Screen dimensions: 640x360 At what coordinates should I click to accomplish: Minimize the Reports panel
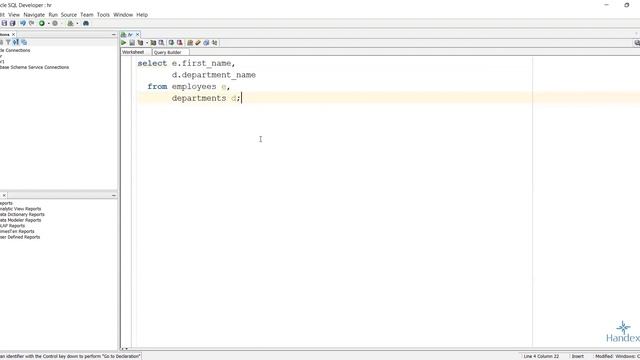pyautogui.click(x=114, y=196)
